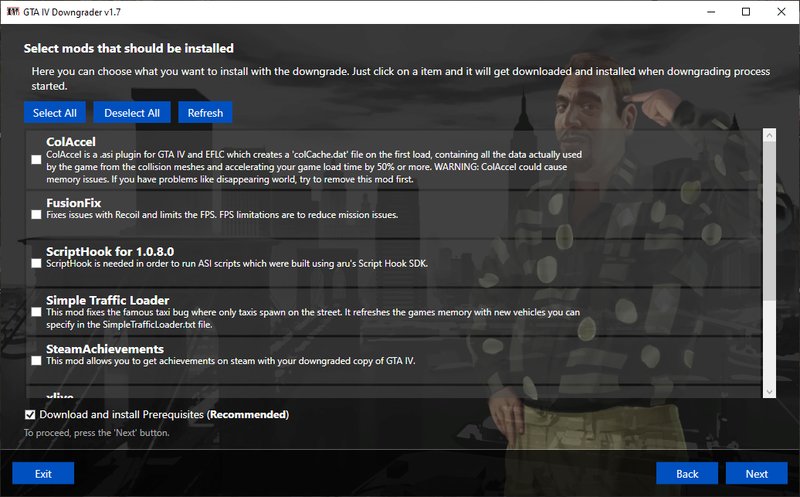Click the SteamAchievements description text
Viewport: 800px width, 497px height.
[231, 361]
